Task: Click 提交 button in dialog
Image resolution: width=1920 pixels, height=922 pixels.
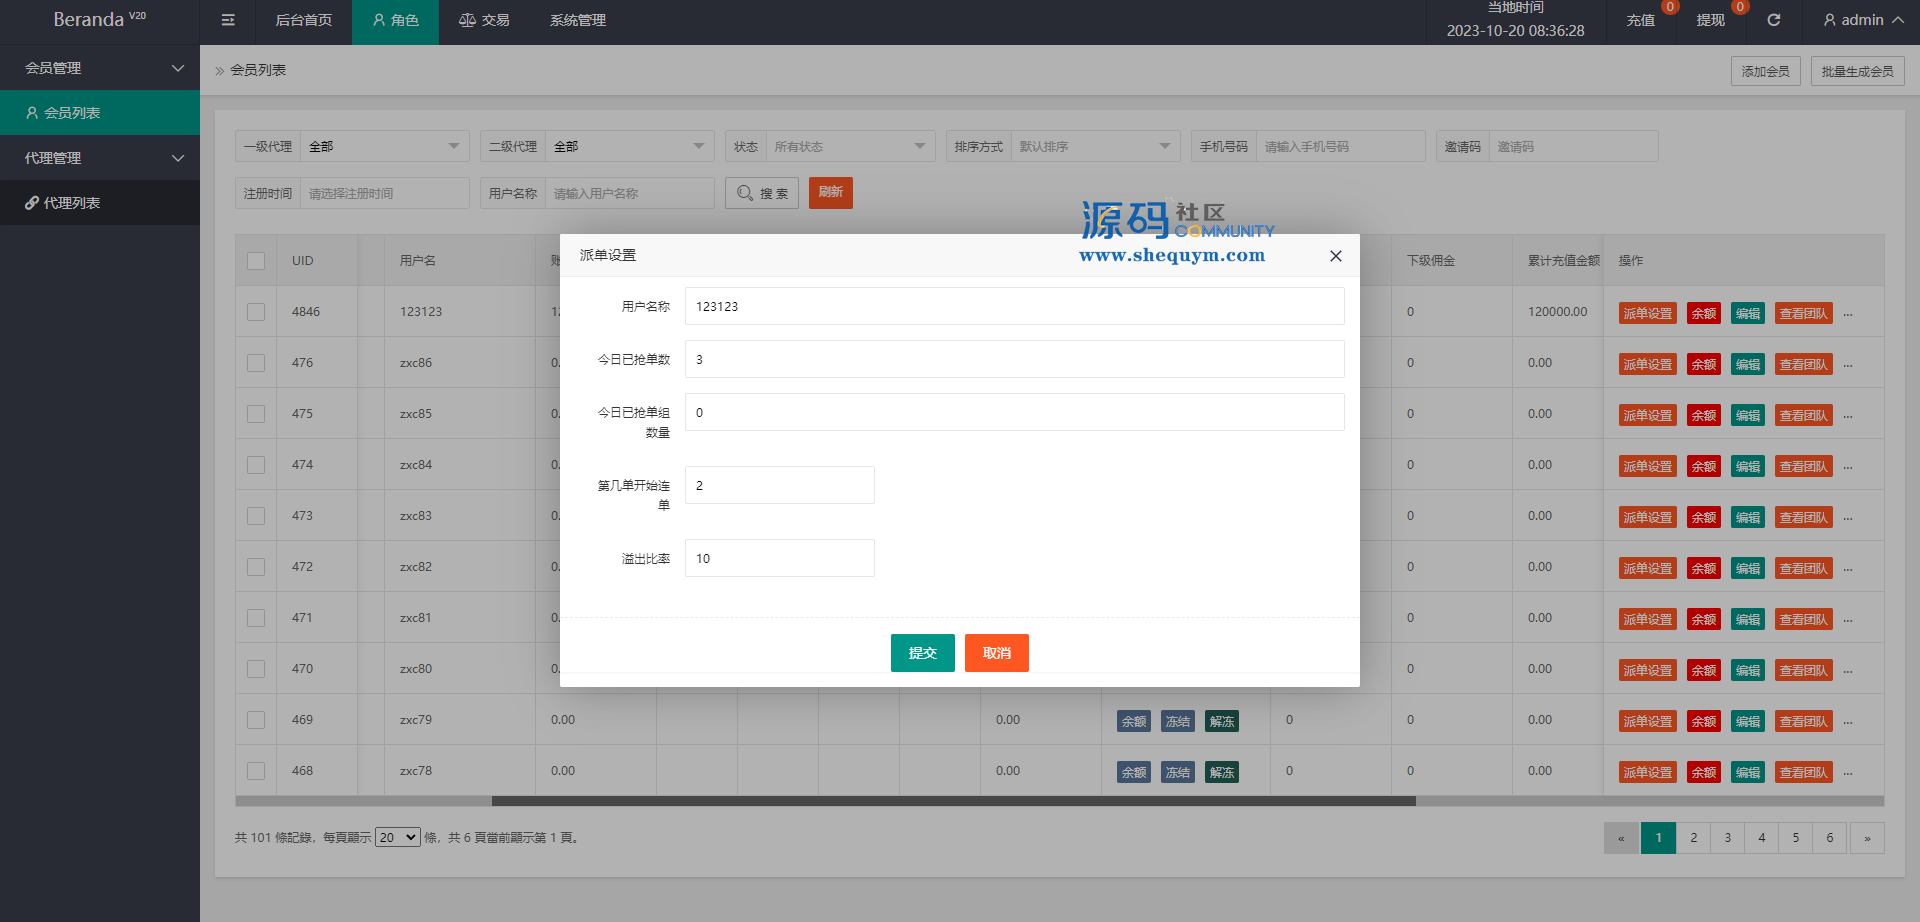Action: coord(922,653)
